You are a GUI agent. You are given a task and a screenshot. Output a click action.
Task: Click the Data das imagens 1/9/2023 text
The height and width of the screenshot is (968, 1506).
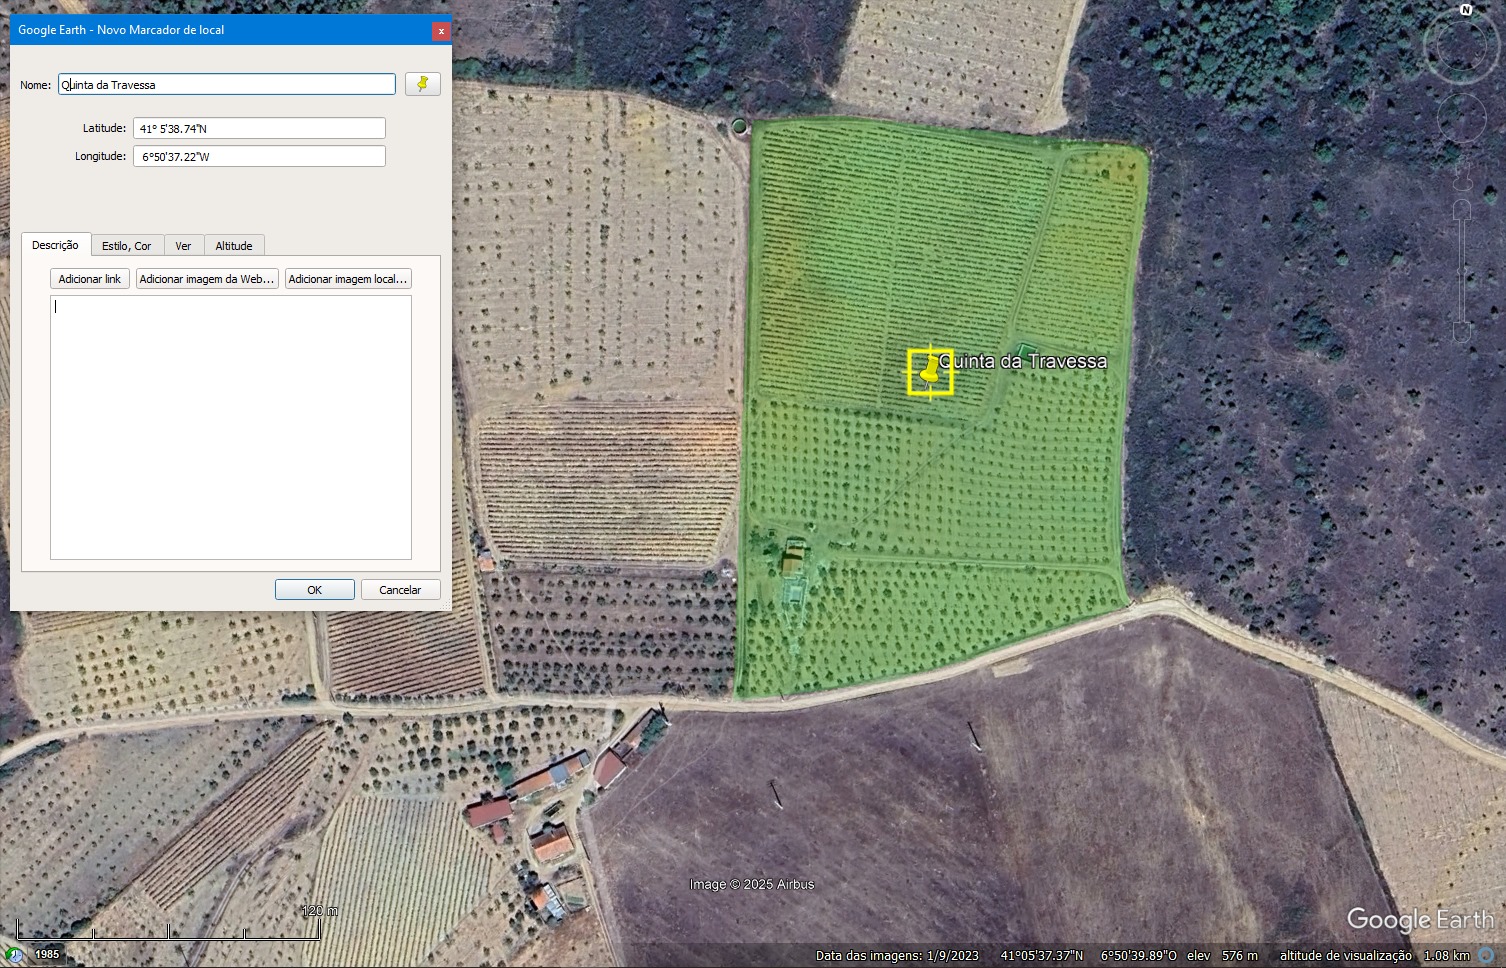pos(897,955)
